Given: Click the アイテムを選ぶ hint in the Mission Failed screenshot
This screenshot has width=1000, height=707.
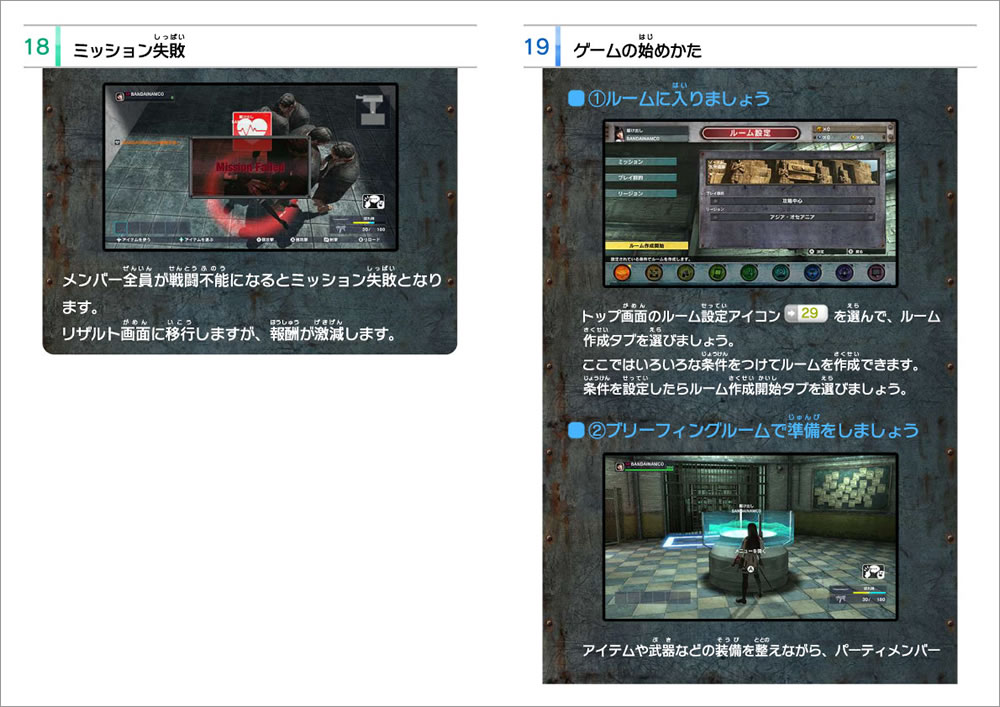Looking at the screenshot, I should pyautogui.click(x=196, y=240).
